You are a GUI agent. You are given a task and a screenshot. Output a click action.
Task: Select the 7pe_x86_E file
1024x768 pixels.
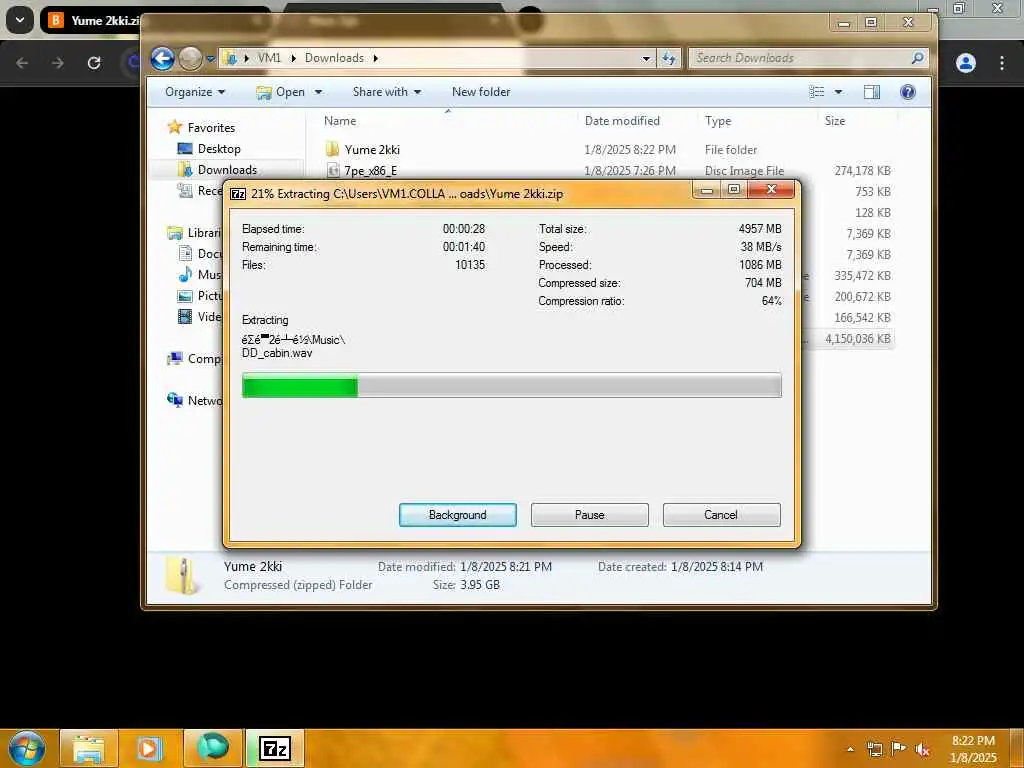point(370,170)
